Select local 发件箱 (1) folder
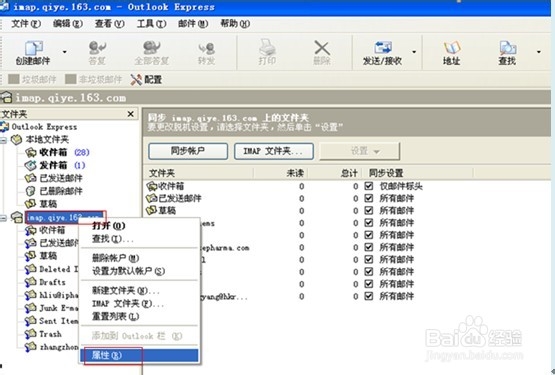The height and width of the screenshot is (375, 555). 55,165
